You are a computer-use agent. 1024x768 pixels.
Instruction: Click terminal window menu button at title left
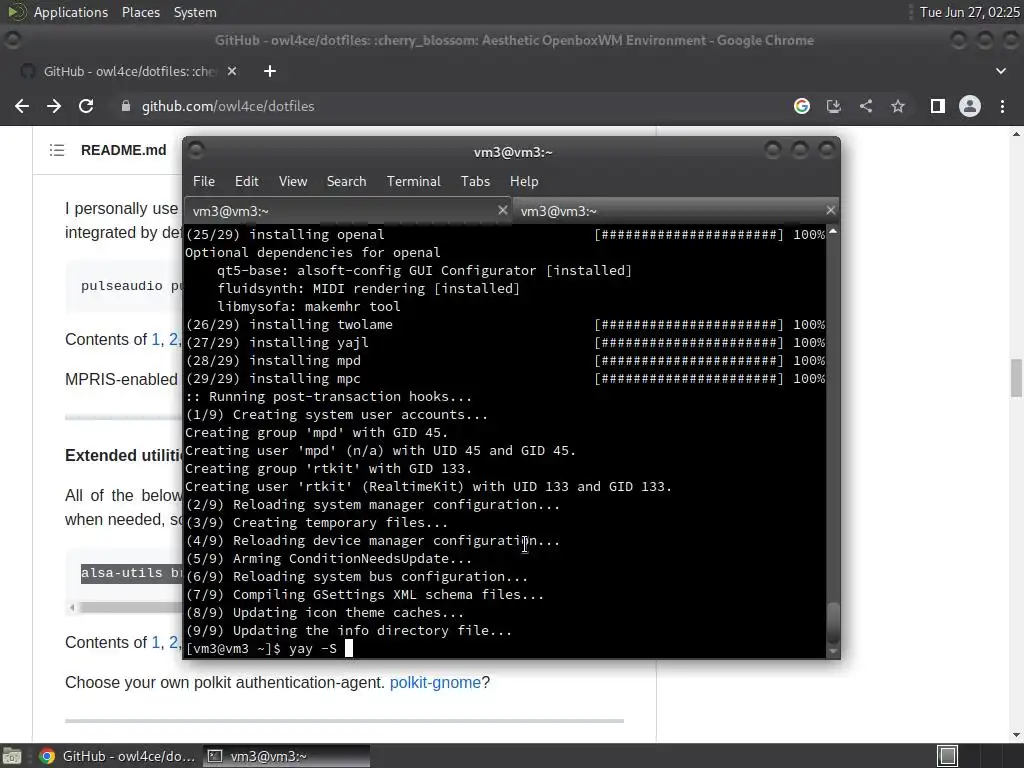[x=196, y=151]
